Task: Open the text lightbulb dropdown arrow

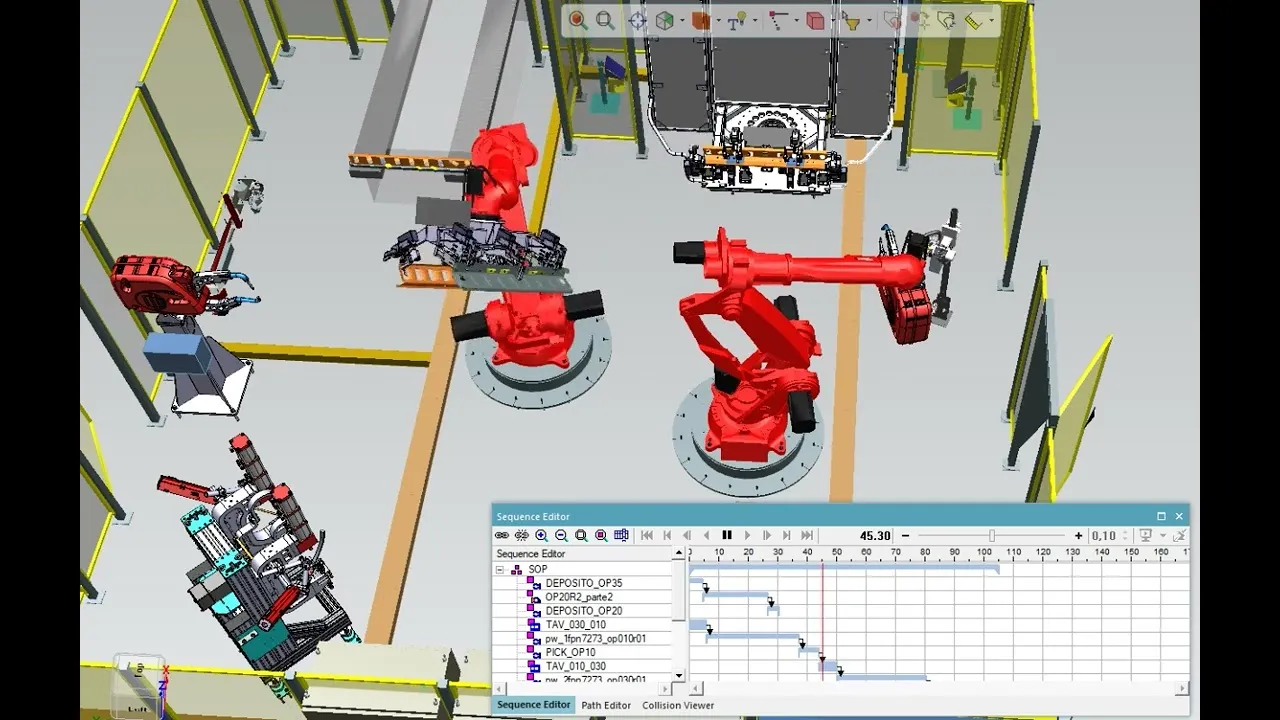Action: point(755,20)
